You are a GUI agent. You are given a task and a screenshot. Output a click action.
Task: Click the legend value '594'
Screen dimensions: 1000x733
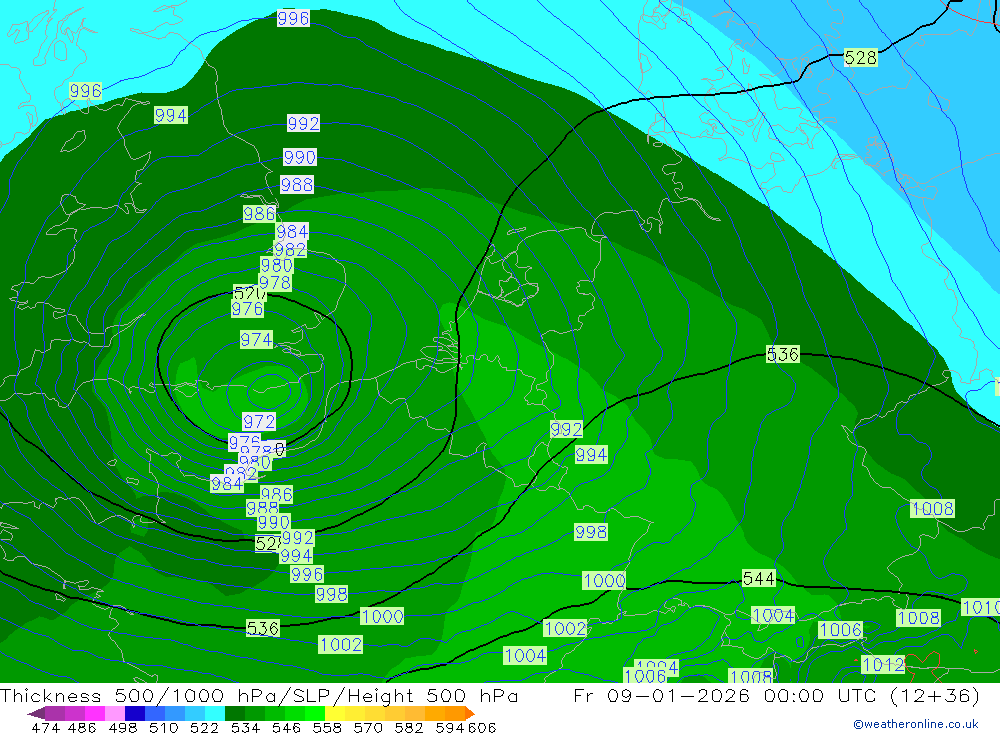click(x=450, y=727)
